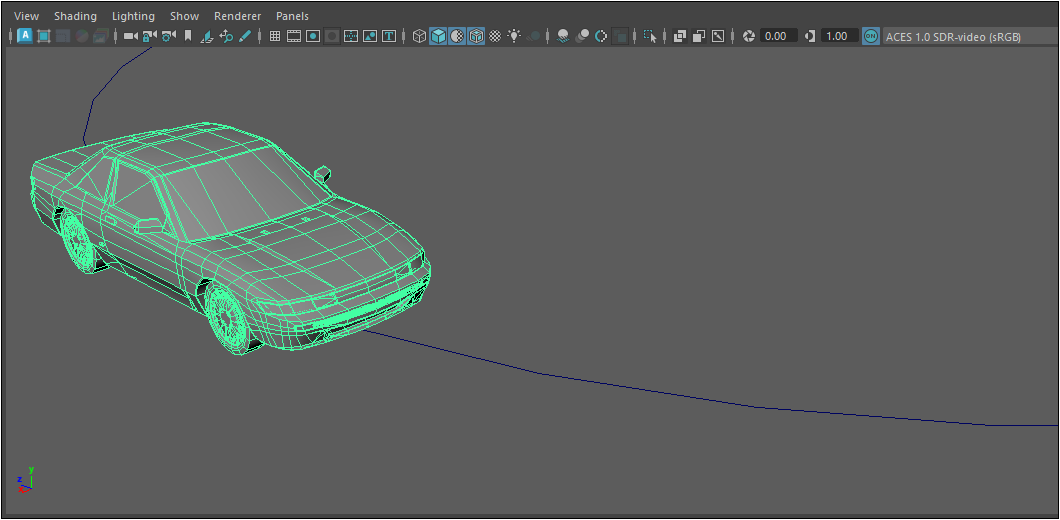Screen dimensions: 1060x520
Task: Open ACES 1.0 SDR-video view transform dropdown
Action: coord(952,36)
